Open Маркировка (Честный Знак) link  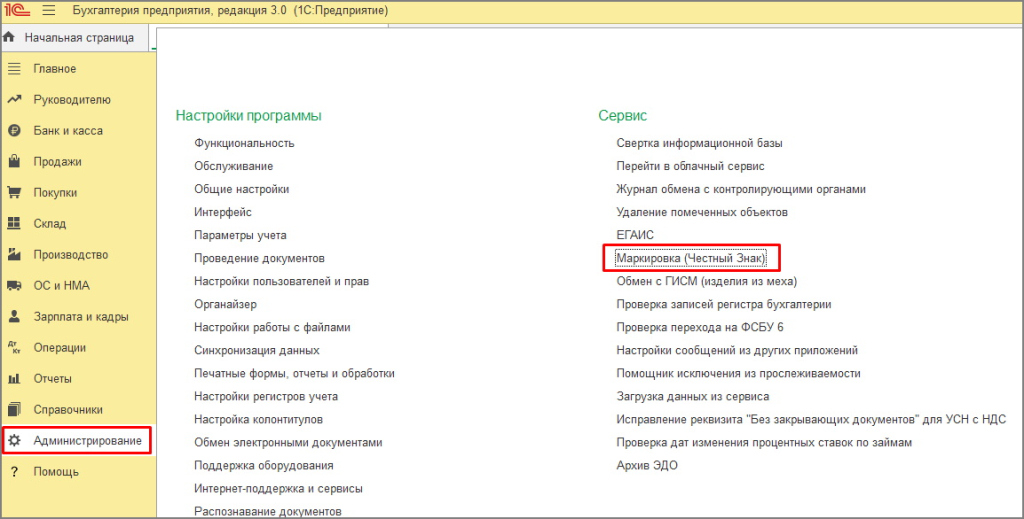[x=691, y=258]
